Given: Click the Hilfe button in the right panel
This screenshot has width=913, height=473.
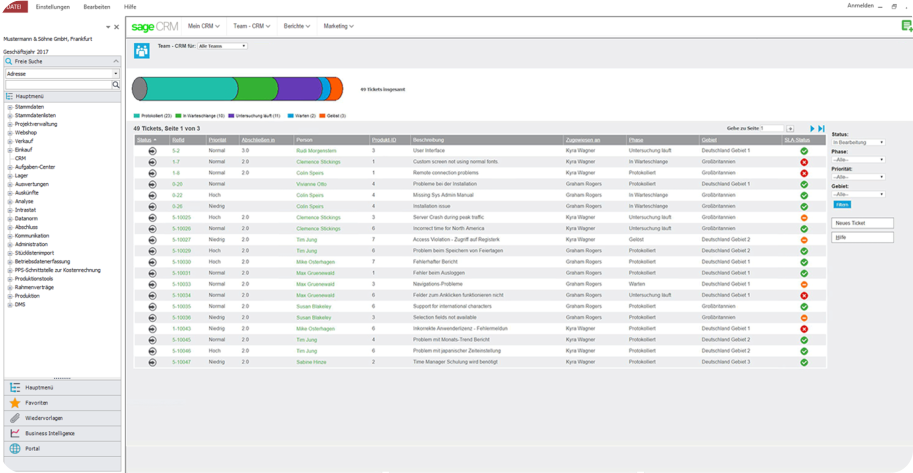Looking at the screenshot, I should [x=862, y=238].
